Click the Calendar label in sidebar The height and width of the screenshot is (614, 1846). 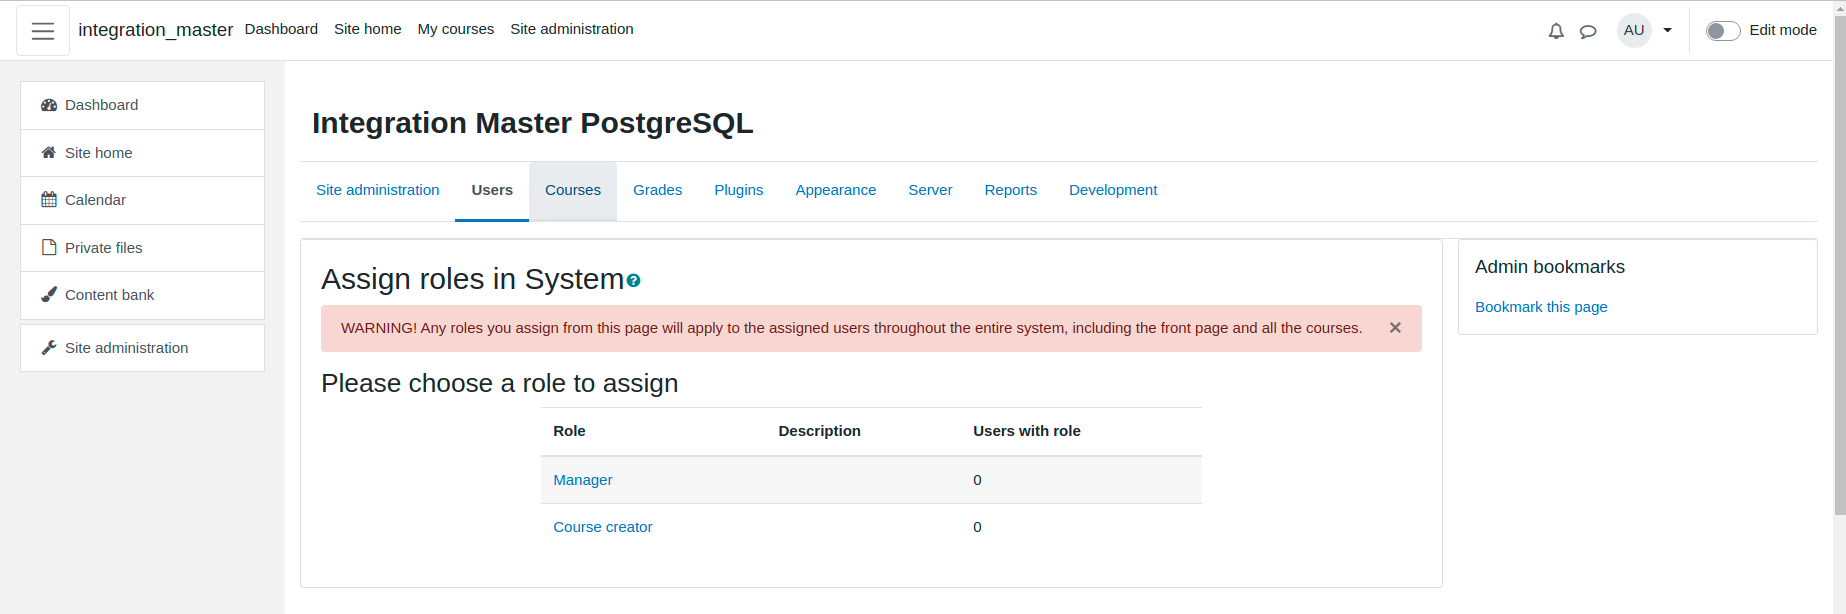click(96, 200)
